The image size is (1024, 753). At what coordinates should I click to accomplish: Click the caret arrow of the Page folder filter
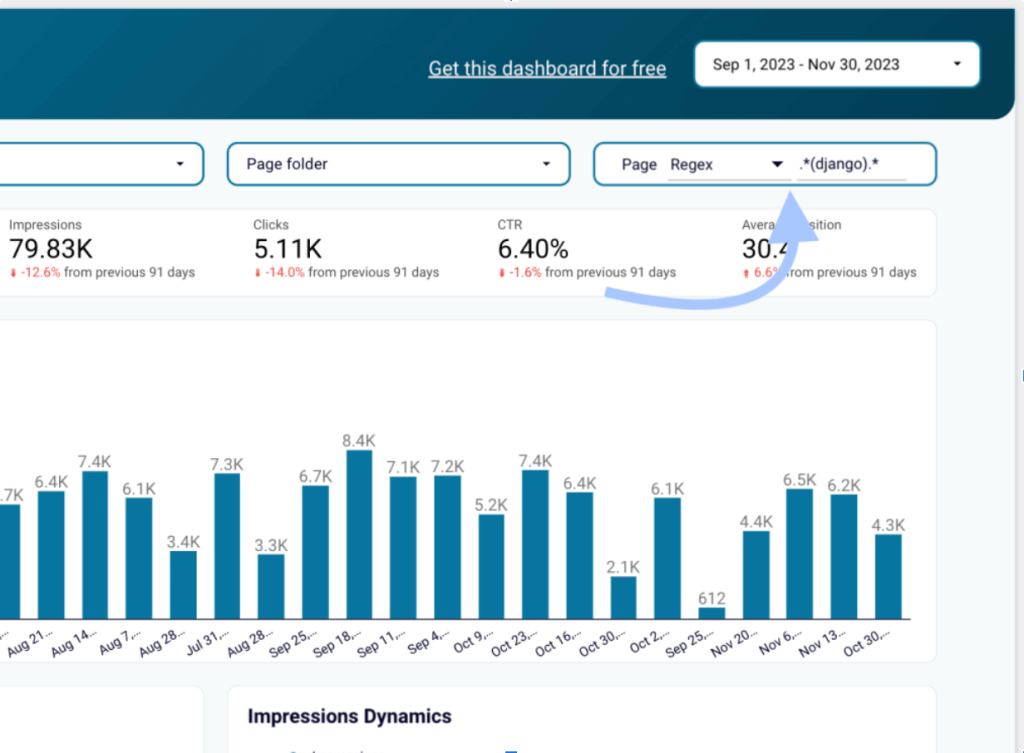coord(546,164)
